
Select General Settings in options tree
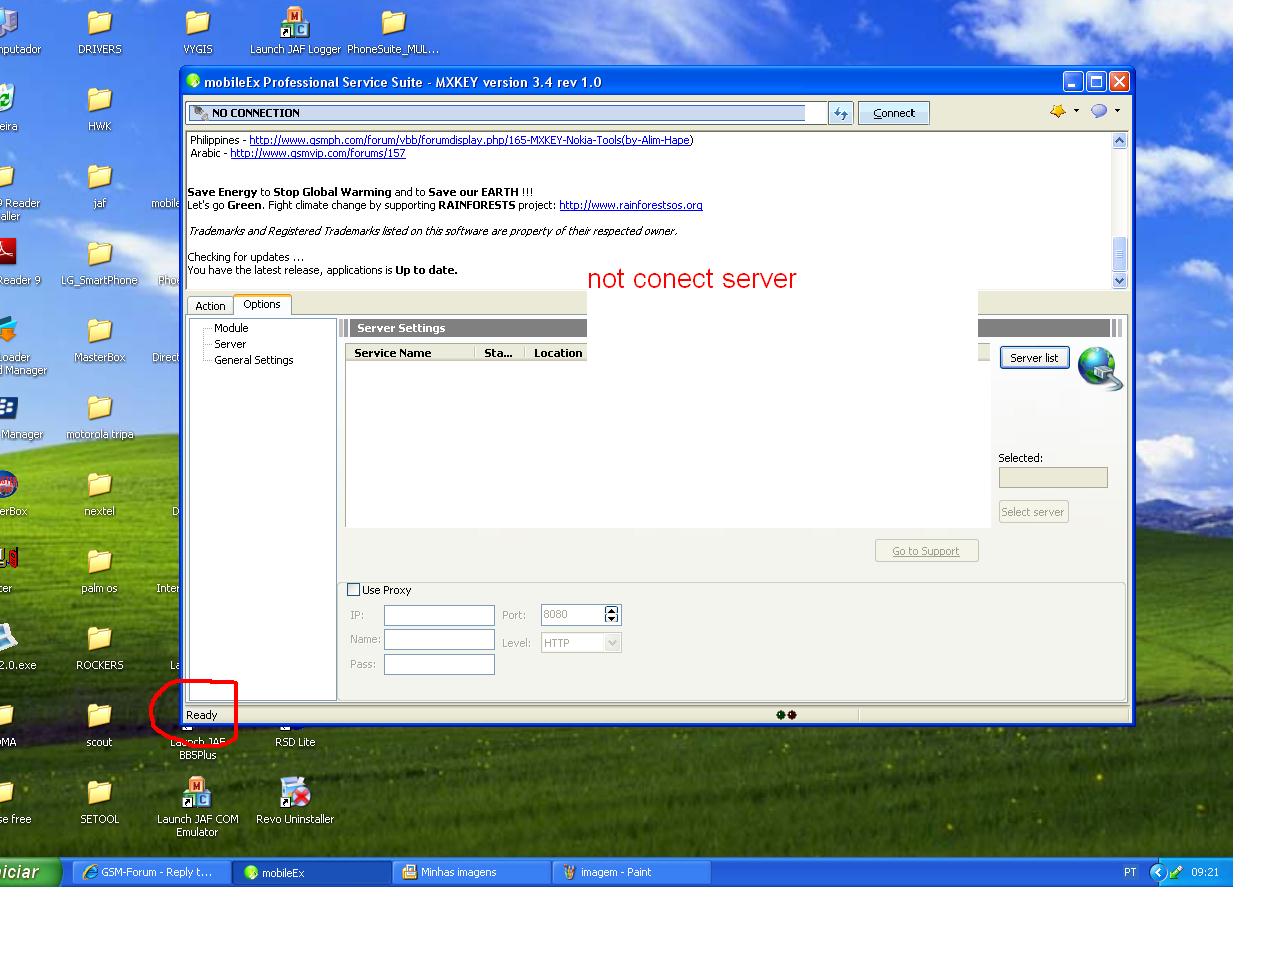[x=254, y=360]
